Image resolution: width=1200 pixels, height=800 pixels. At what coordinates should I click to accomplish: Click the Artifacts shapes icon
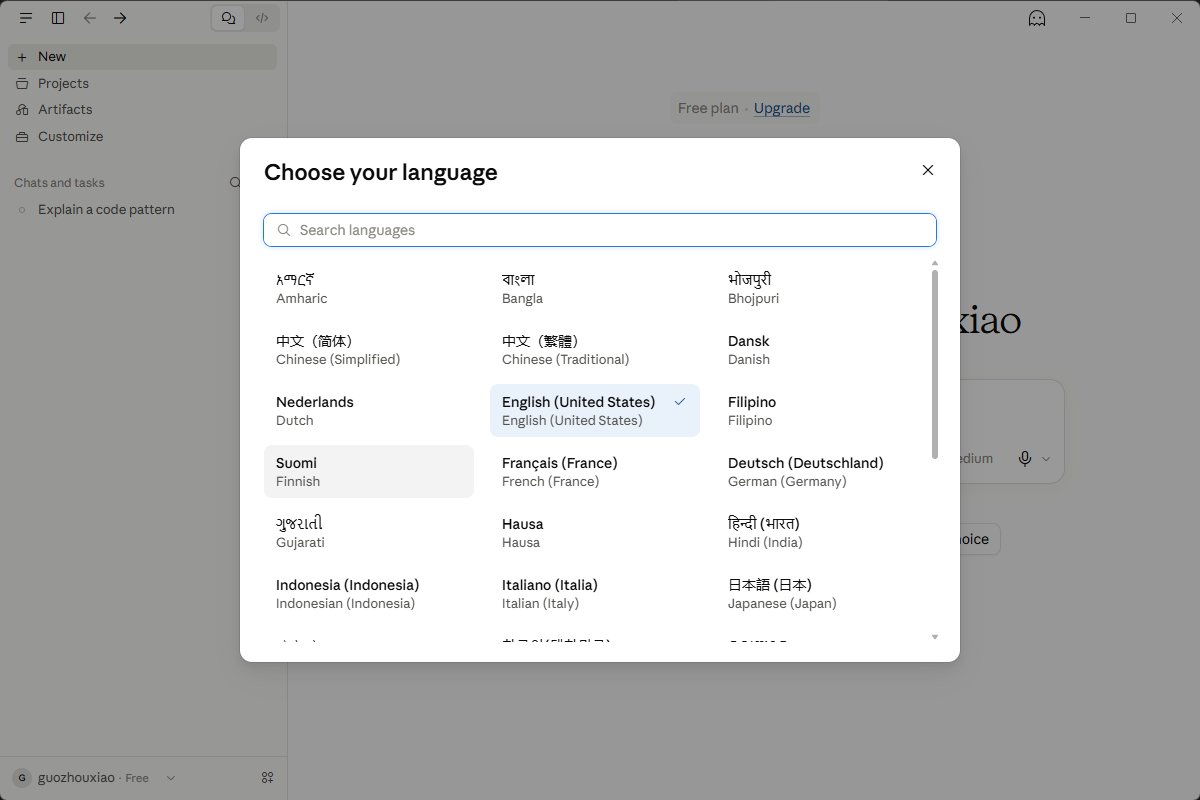tap(22, 109)
